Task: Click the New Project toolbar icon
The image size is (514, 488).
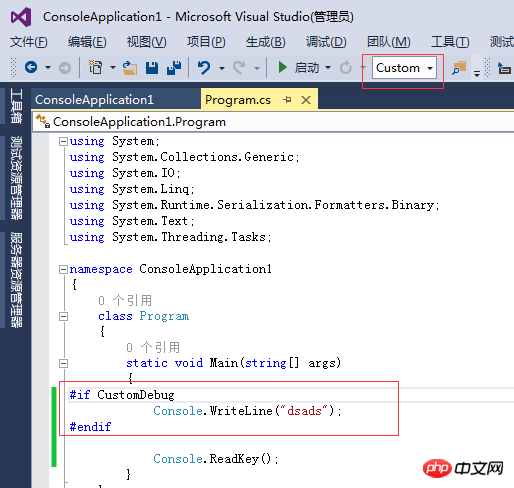Action: (x=96, y=67)
